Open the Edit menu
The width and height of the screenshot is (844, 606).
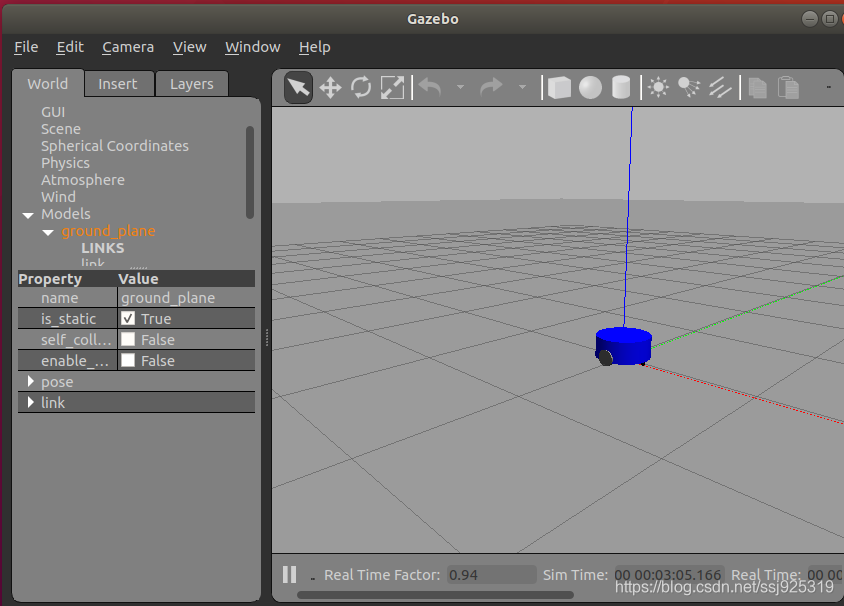click(70, 47)
